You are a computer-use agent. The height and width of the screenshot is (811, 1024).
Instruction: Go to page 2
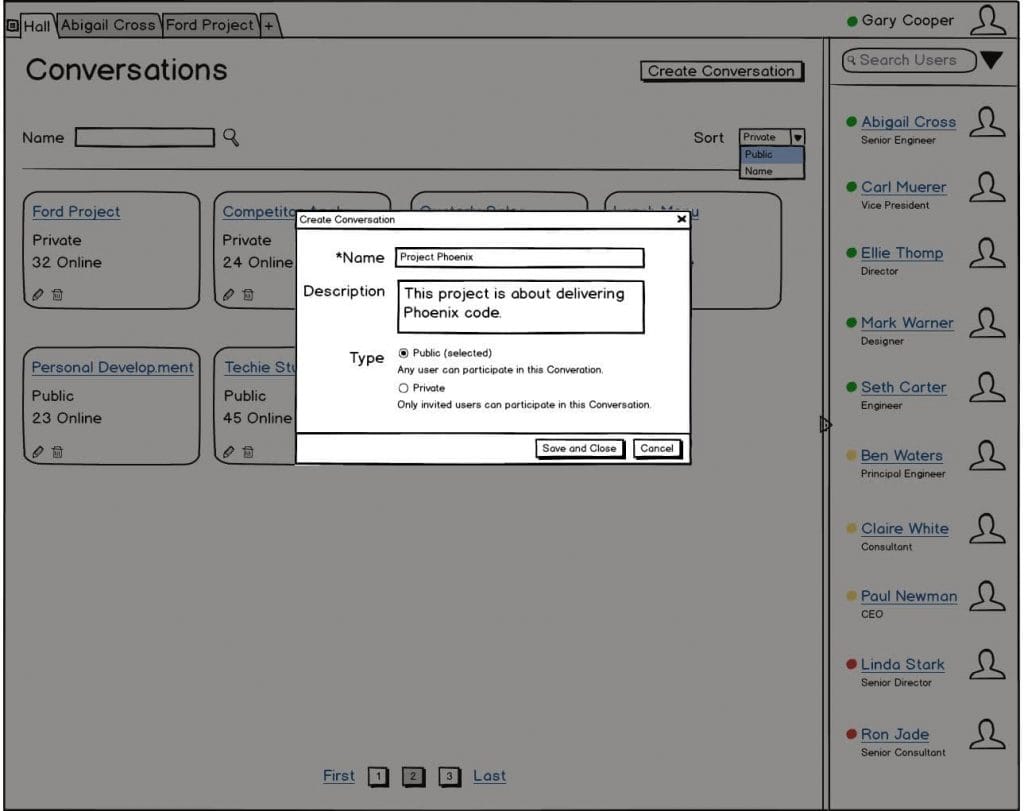413,776
